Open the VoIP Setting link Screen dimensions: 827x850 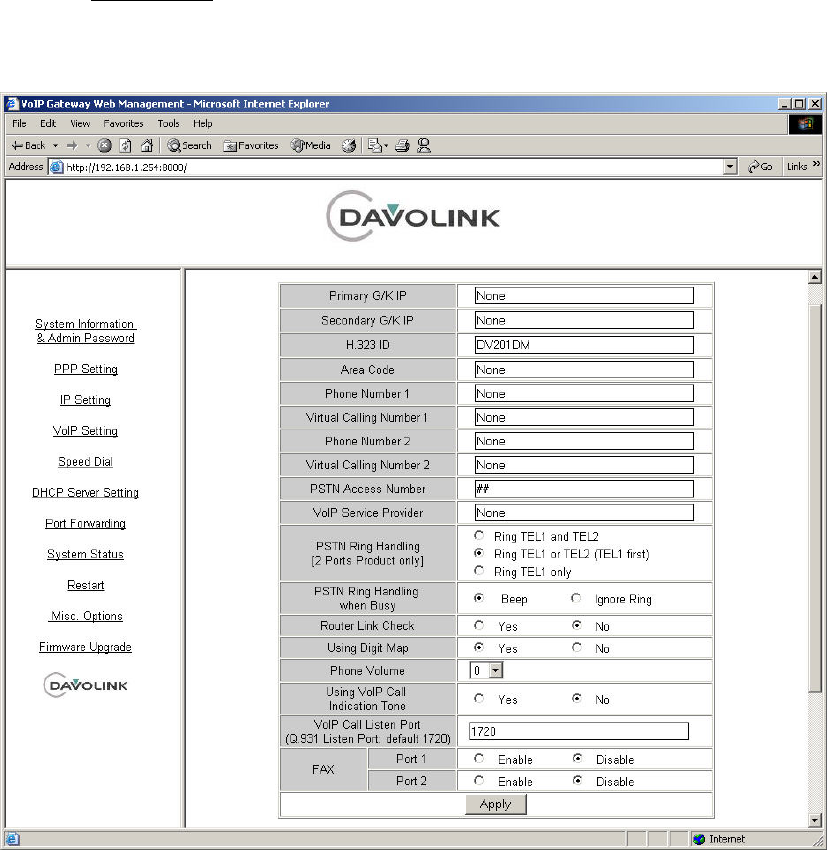click(x=85, y=431)
